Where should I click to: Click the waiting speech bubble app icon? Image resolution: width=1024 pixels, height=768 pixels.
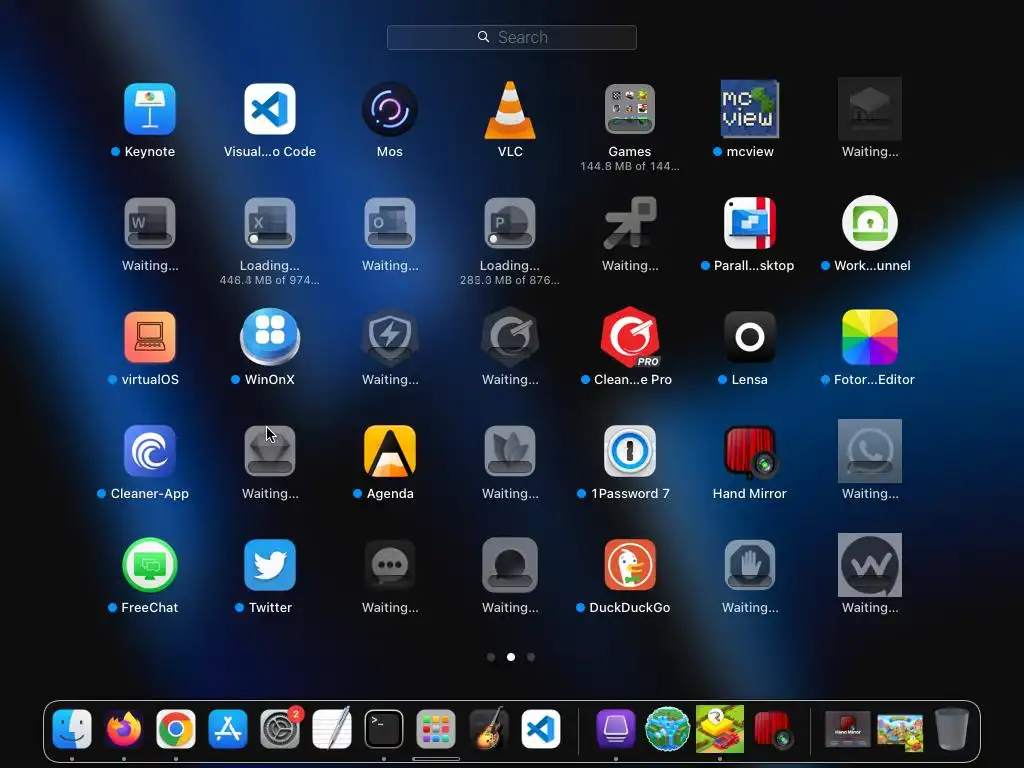pyautogui.click(x=390, y=565)
